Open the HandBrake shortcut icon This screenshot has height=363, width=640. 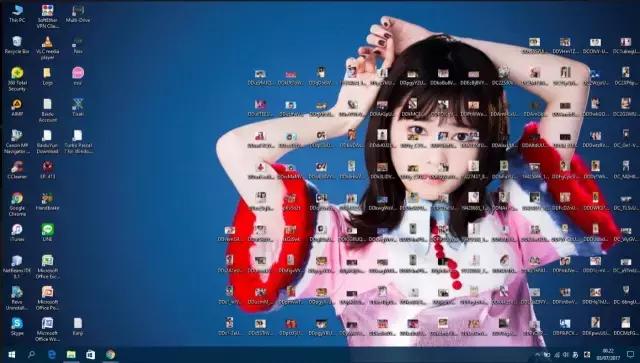tap(47, 202)
